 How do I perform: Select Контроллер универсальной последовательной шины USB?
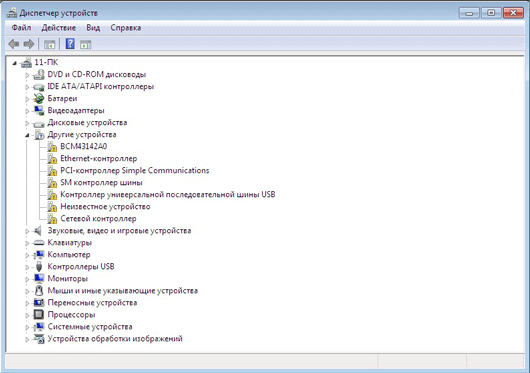coord(168,195)
